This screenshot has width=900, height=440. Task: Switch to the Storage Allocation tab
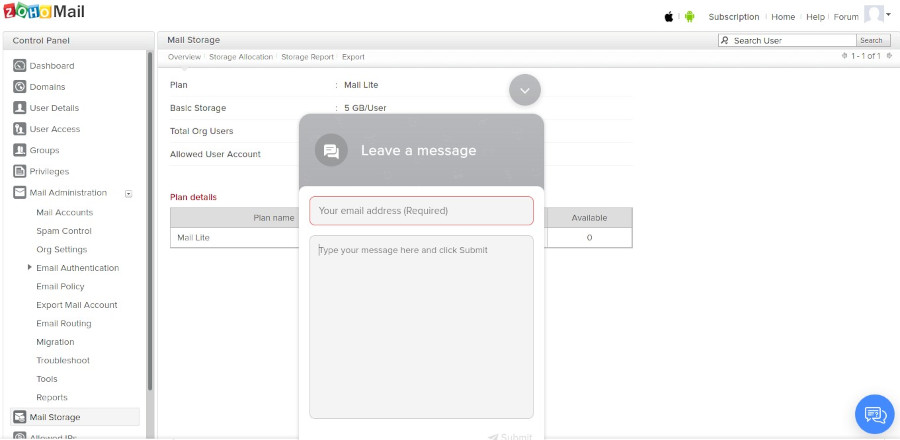tap(241, 57)
